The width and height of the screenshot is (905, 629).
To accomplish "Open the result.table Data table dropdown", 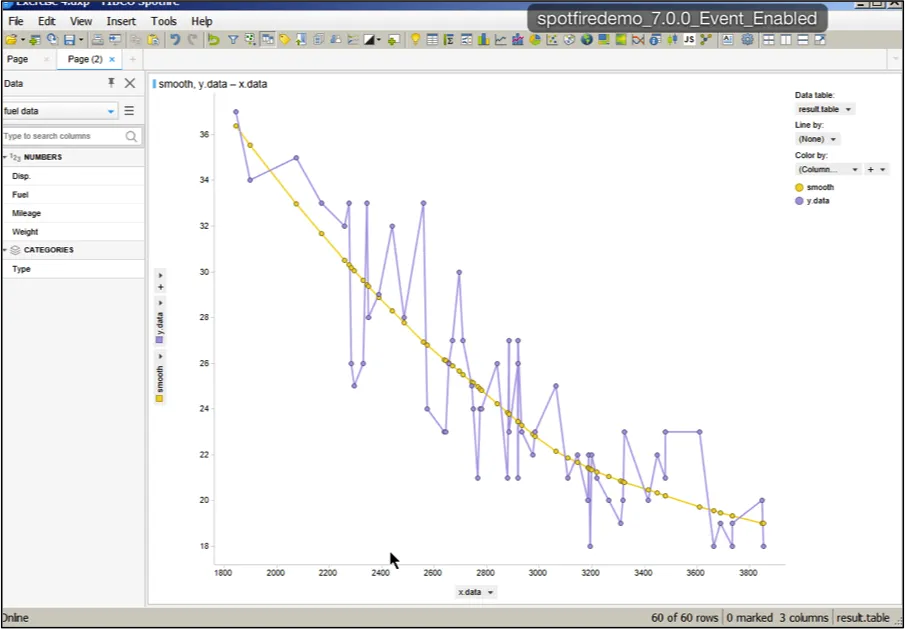I will point(825,109).
